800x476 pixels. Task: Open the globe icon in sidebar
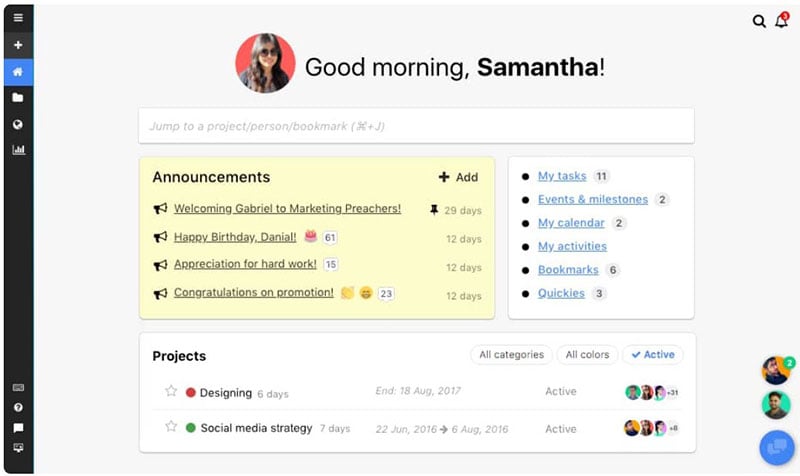[x=18, y=124]
